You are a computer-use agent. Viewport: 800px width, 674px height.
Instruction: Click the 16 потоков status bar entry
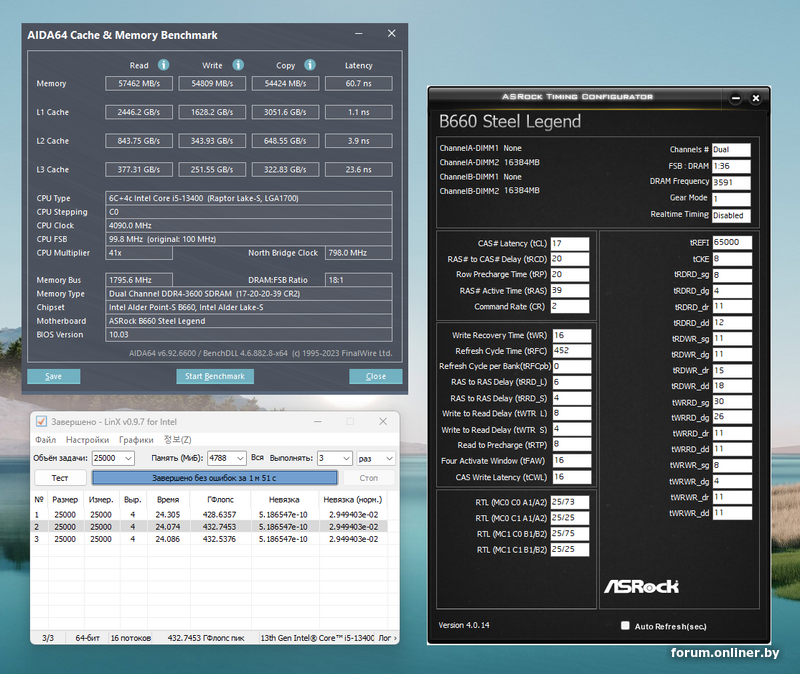[x=131, y=638]
